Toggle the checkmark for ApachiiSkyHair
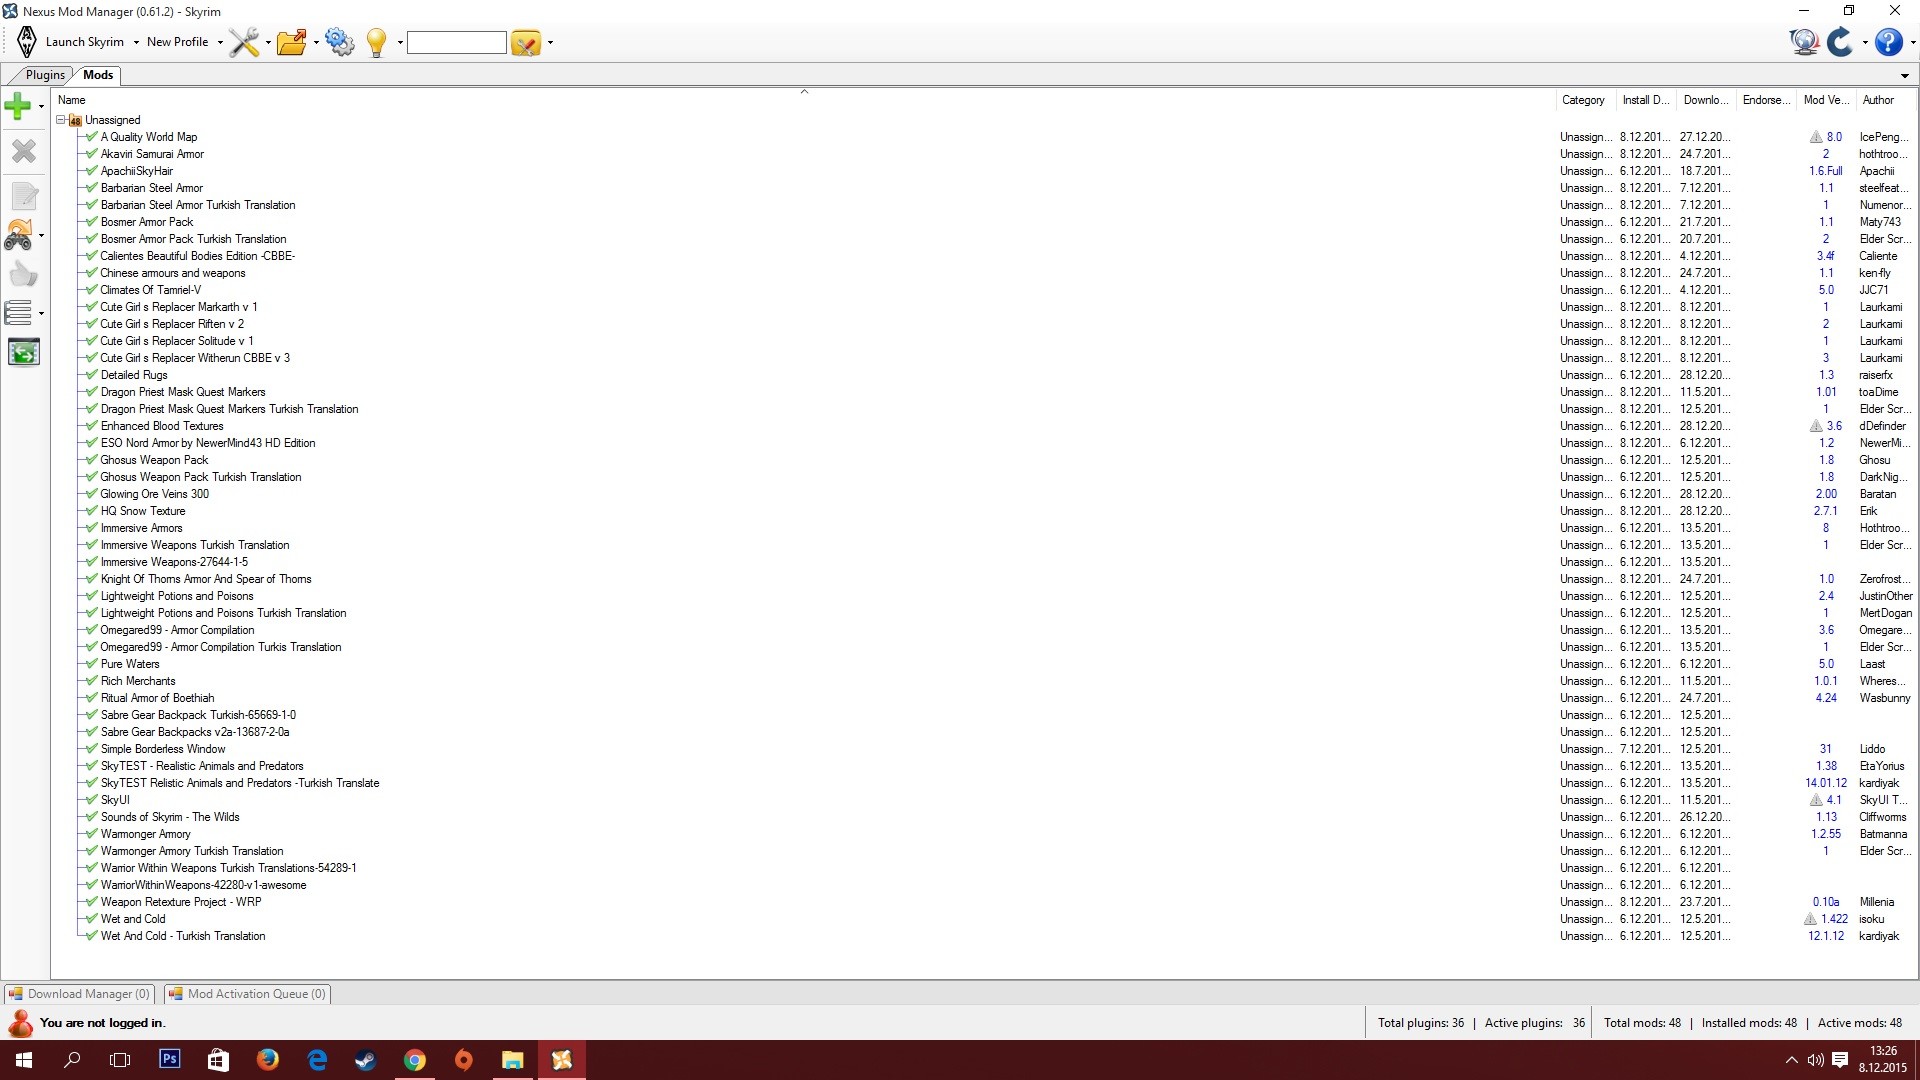Screen dimensions: 1920x1080 pos(91,171)
